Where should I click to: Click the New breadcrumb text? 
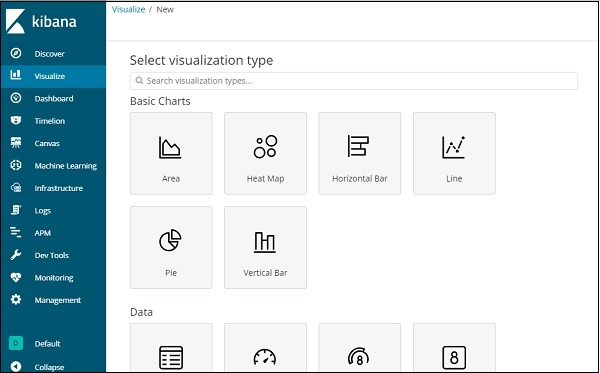click(x=165, y=10)
